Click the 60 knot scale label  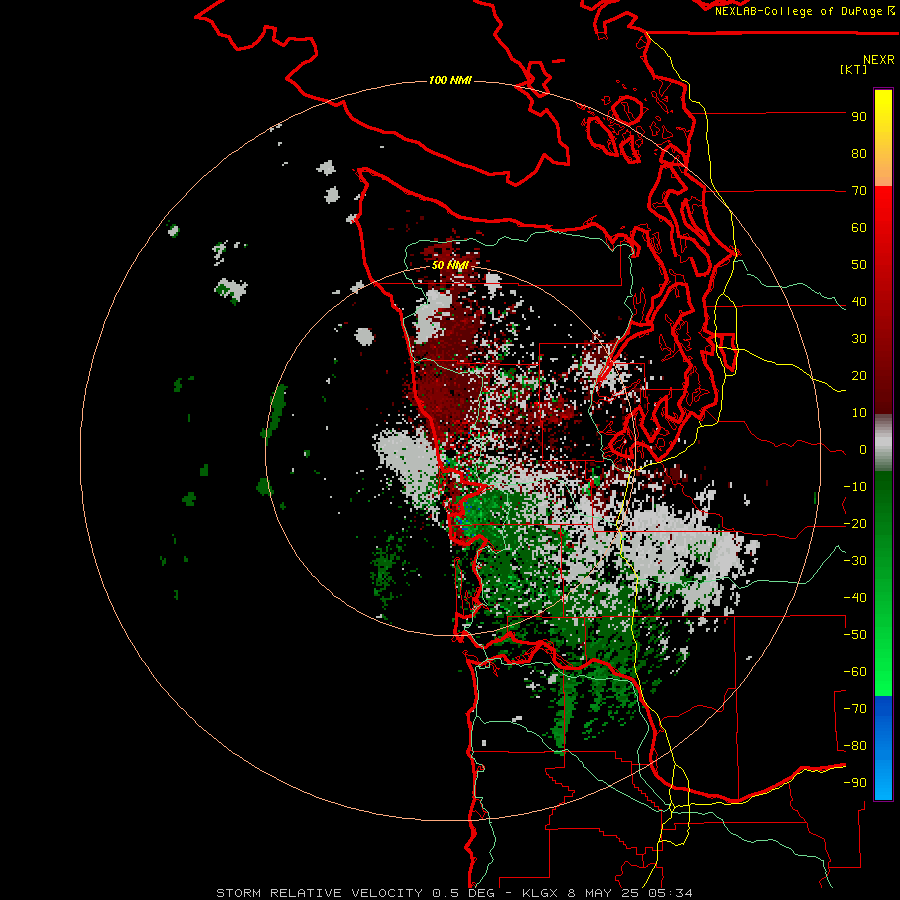point(859,228)
